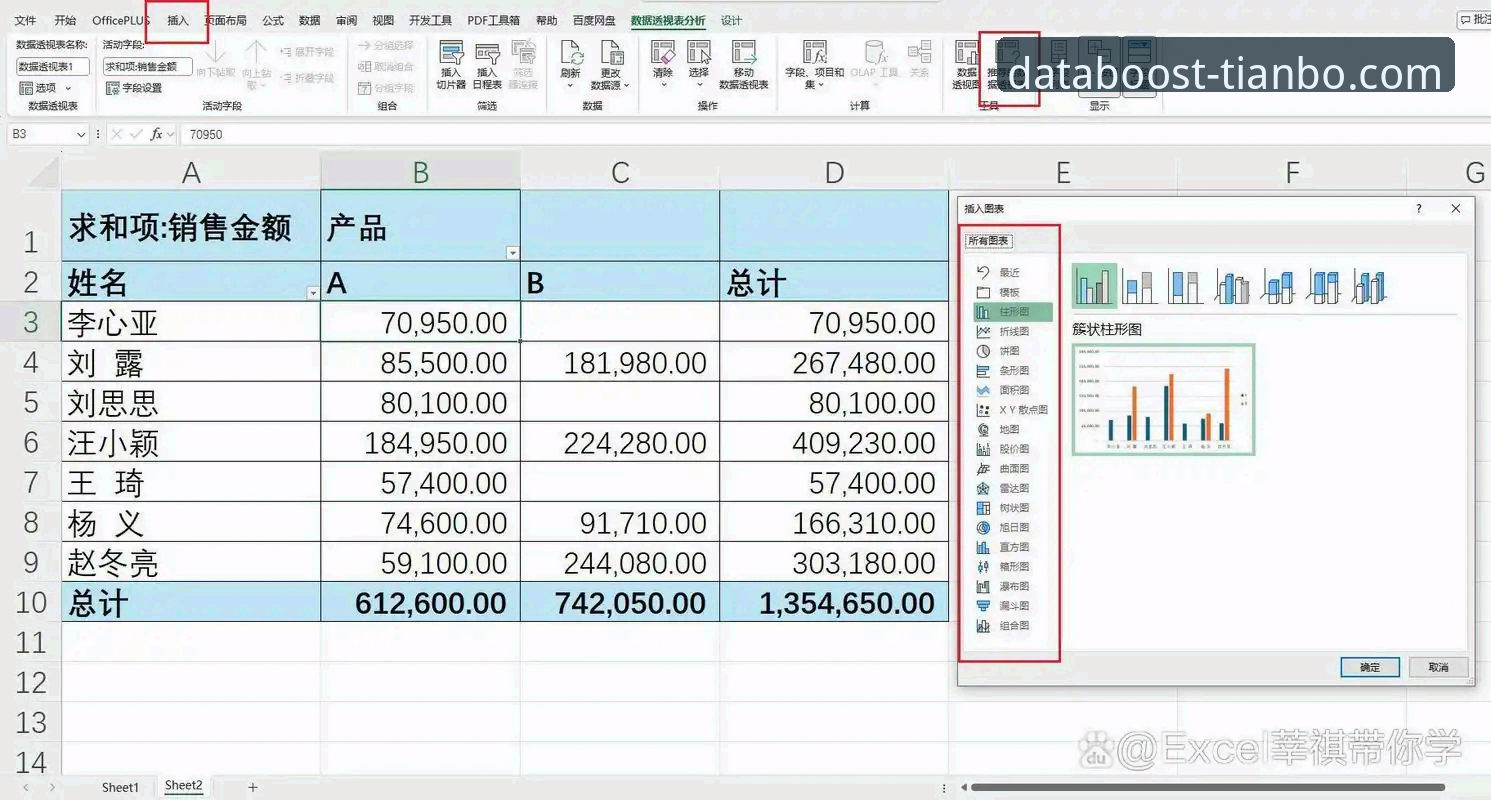Select 最近 chart category in dialog
This screenshot has width=1491, height=800.
tap(1010, 273)
